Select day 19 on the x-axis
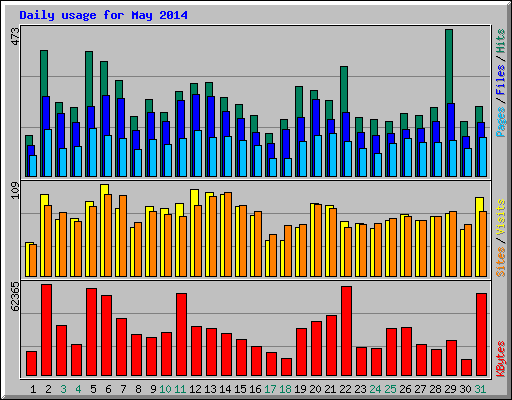Viewport: 512px width, 400px height. (300, 389)
